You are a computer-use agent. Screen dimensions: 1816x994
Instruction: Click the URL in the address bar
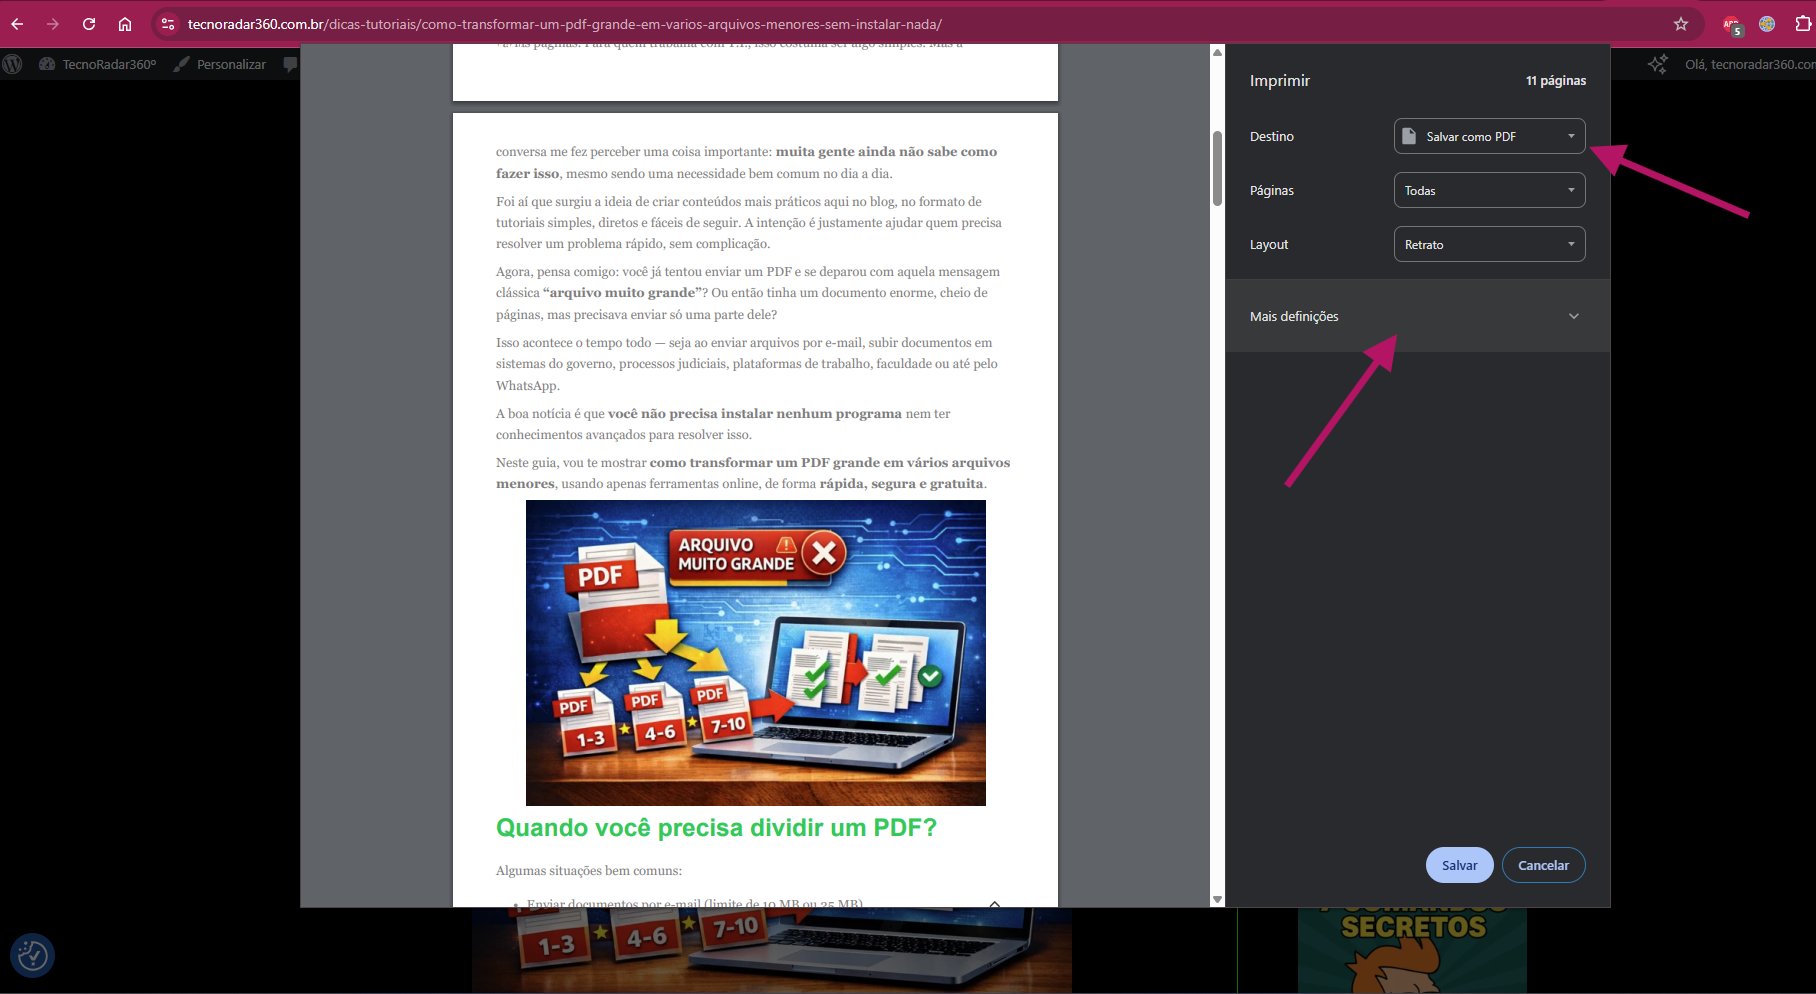tap(565, 24)
